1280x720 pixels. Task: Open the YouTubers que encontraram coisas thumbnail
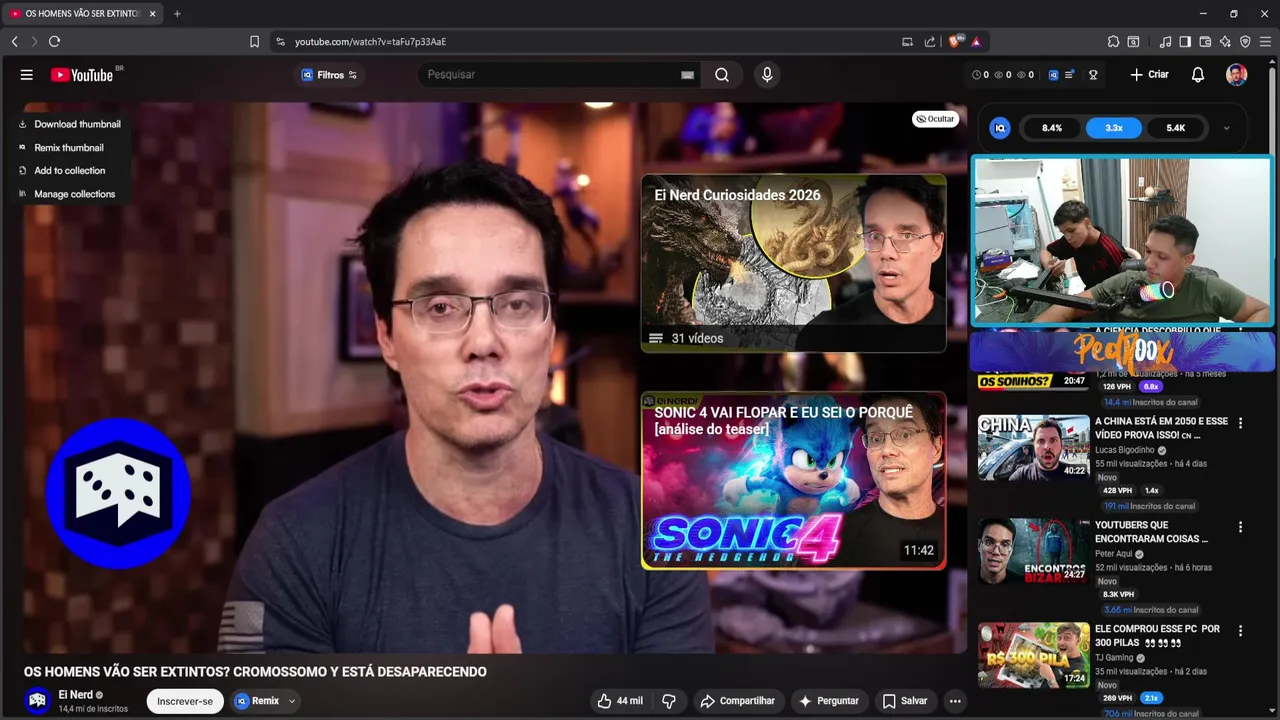pyautogui.click(x=1033, y=551)
